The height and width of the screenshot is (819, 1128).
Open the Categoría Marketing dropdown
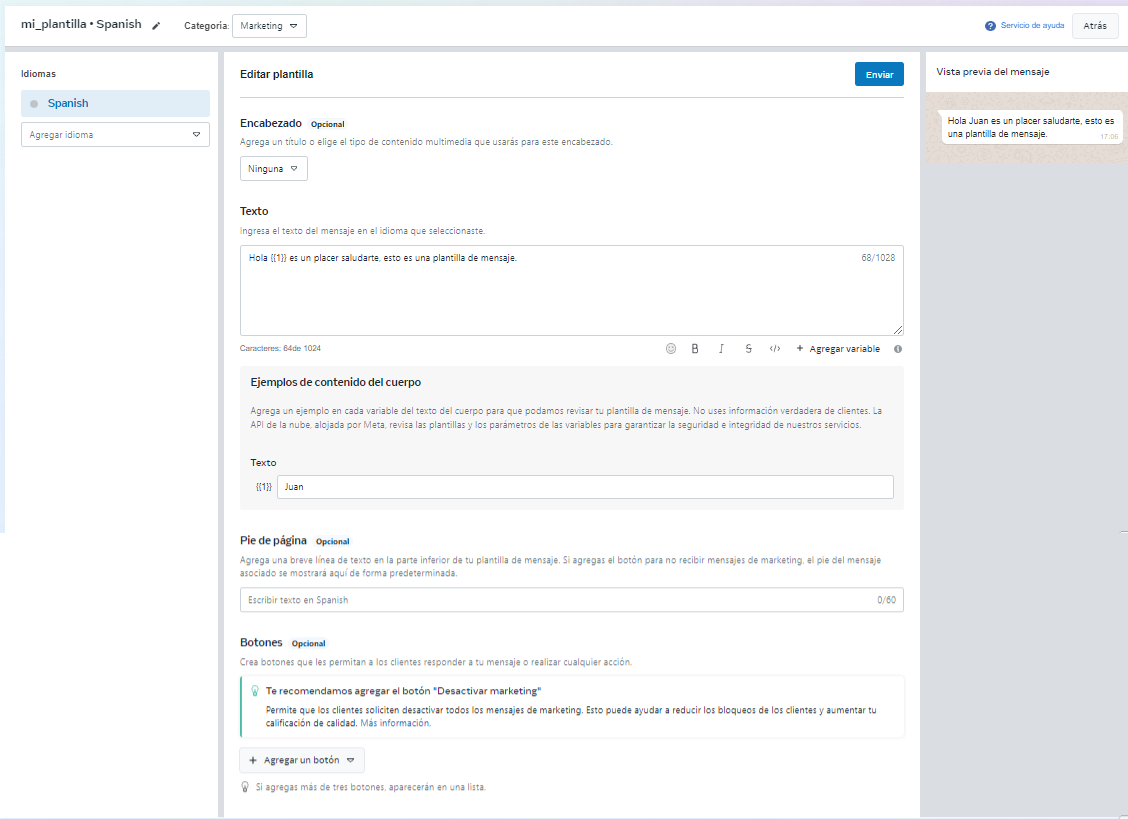coord(269,26)
